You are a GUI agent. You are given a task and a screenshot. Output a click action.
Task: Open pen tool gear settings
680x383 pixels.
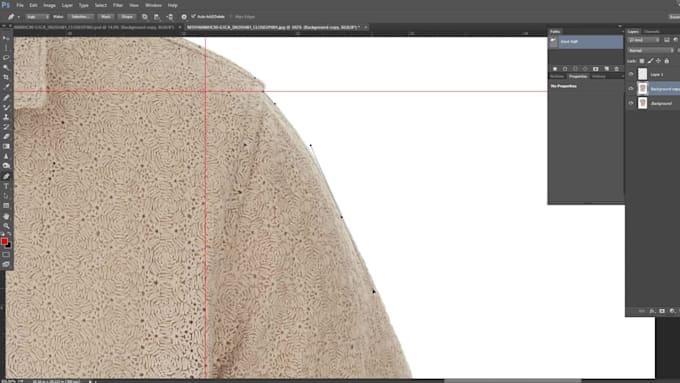click(x=184, y=17)
